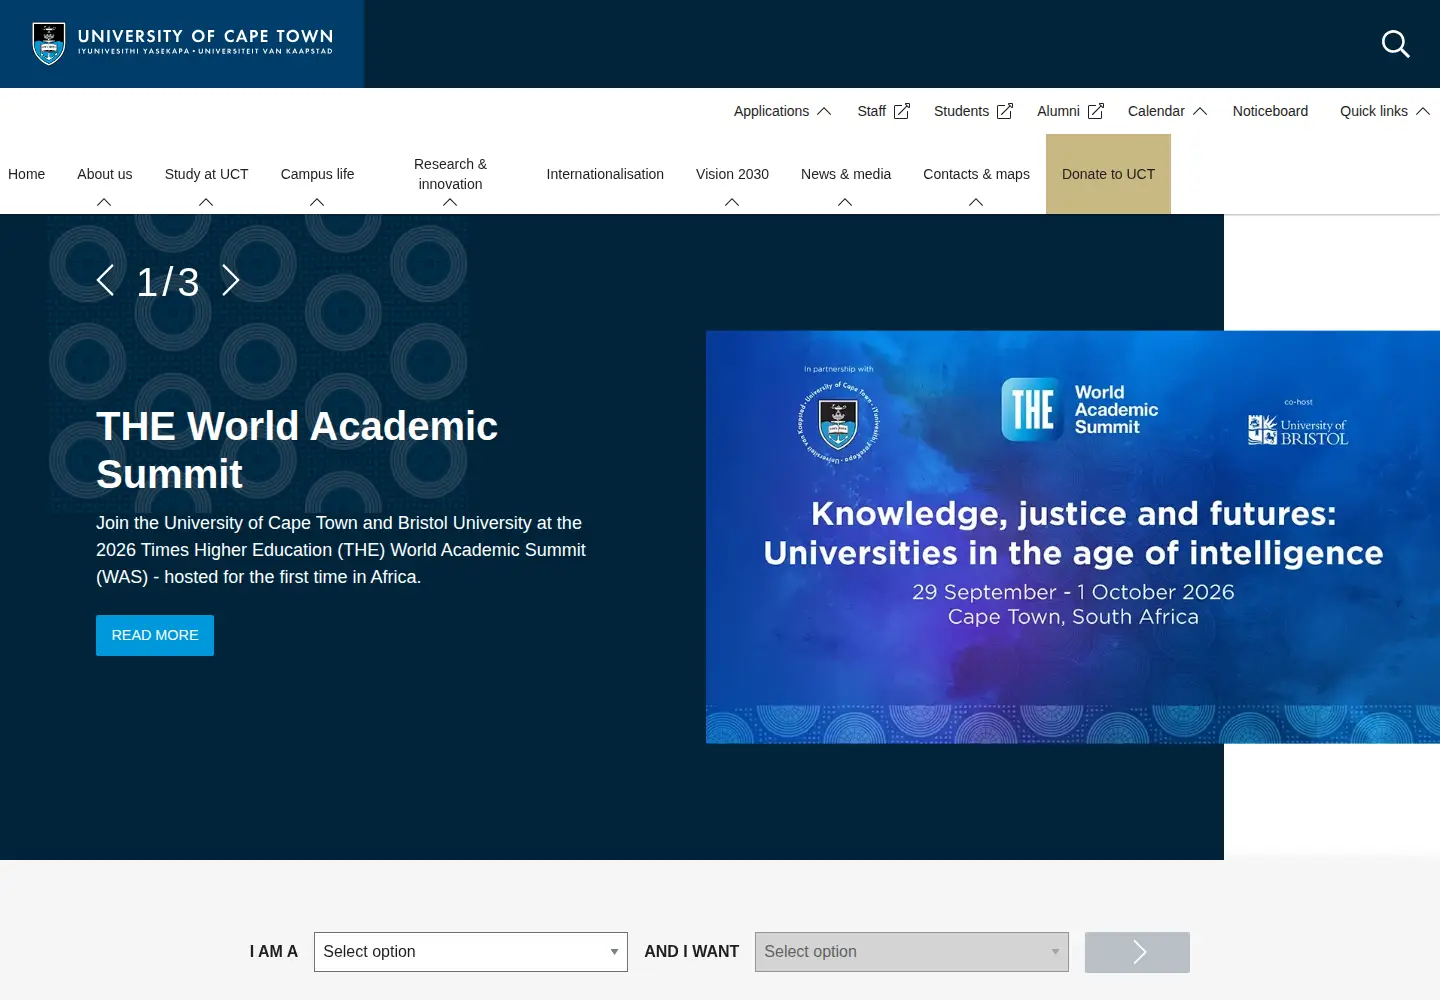1440x1000 pixels.
Task: Expand the Campus life submenu chevron
Action: pos(317,202)
